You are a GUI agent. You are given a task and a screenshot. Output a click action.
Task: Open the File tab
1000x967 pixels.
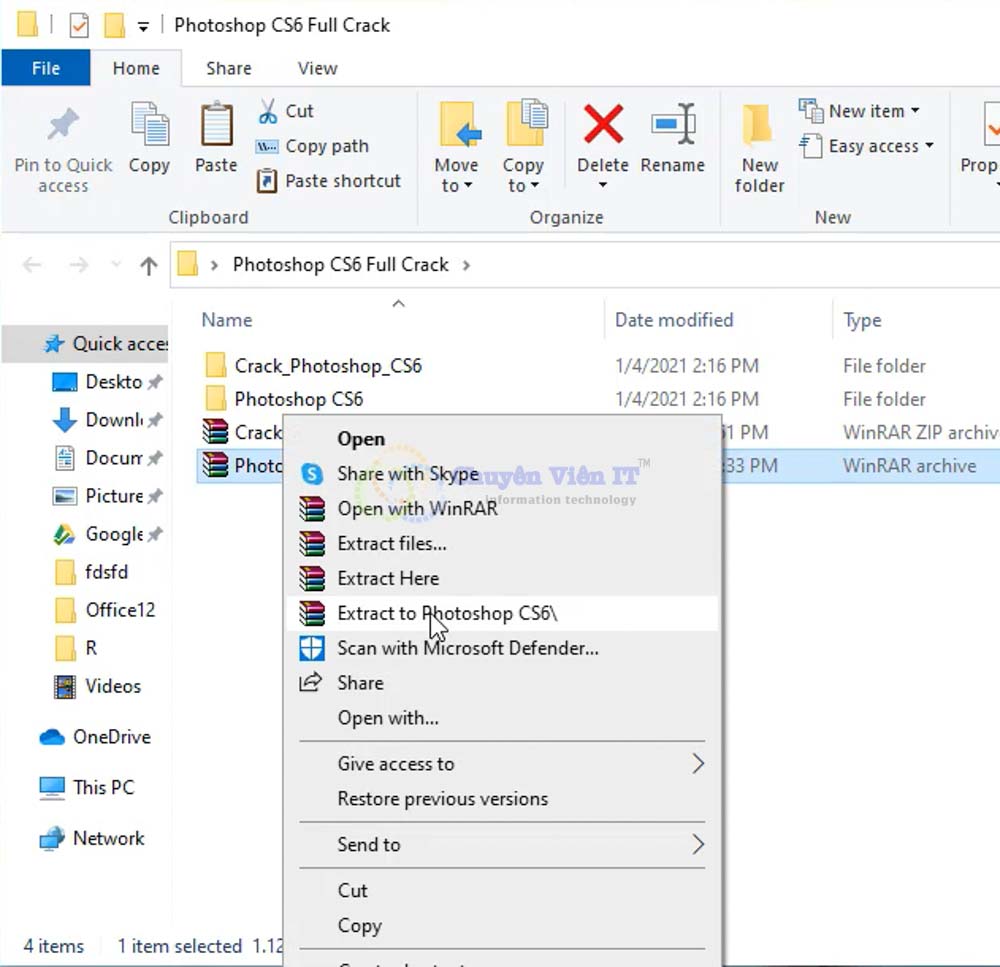(x=46, y=68)
